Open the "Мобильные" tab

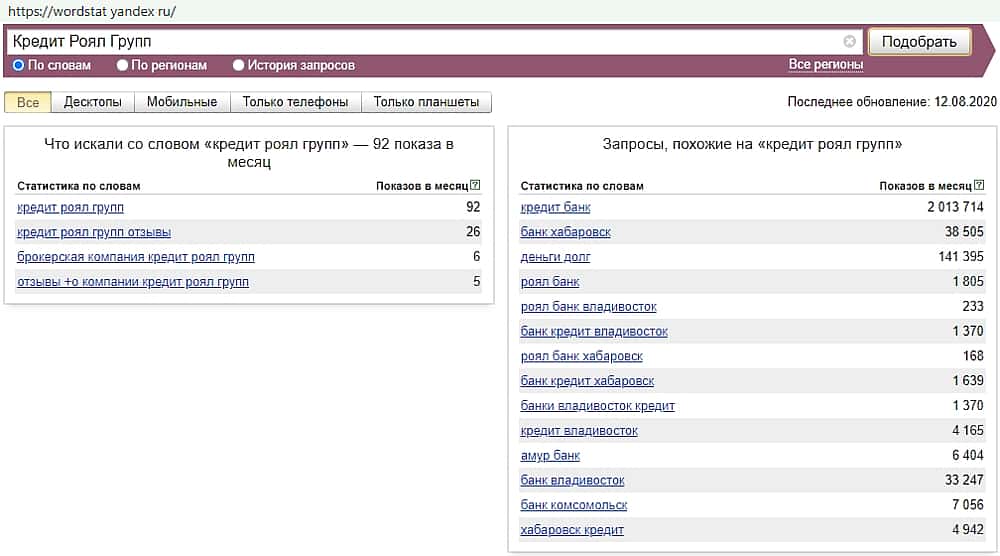click(x=182, y=102)
